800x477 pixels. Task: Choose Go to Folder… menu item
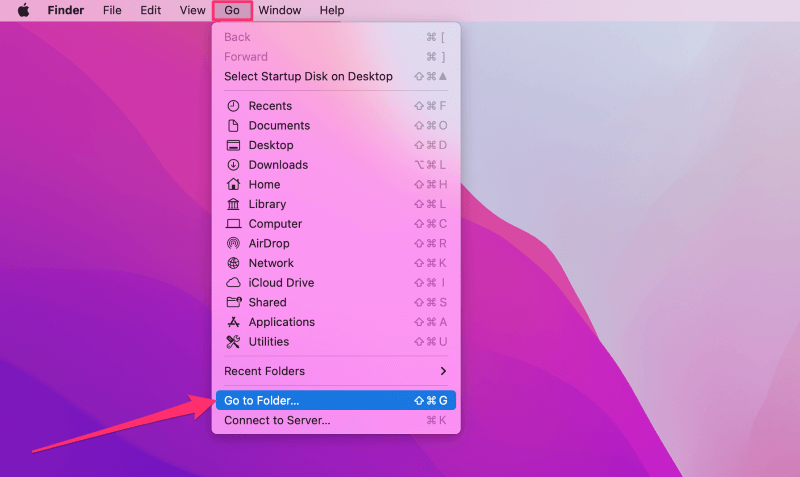coord(336,400)
